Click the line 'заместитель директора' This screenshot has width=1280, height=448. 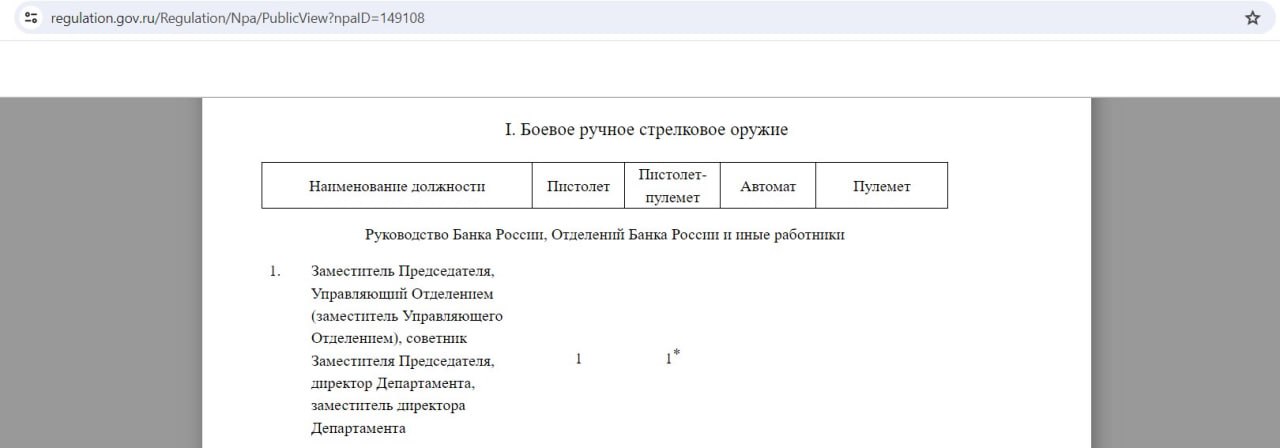click(388, 405)
